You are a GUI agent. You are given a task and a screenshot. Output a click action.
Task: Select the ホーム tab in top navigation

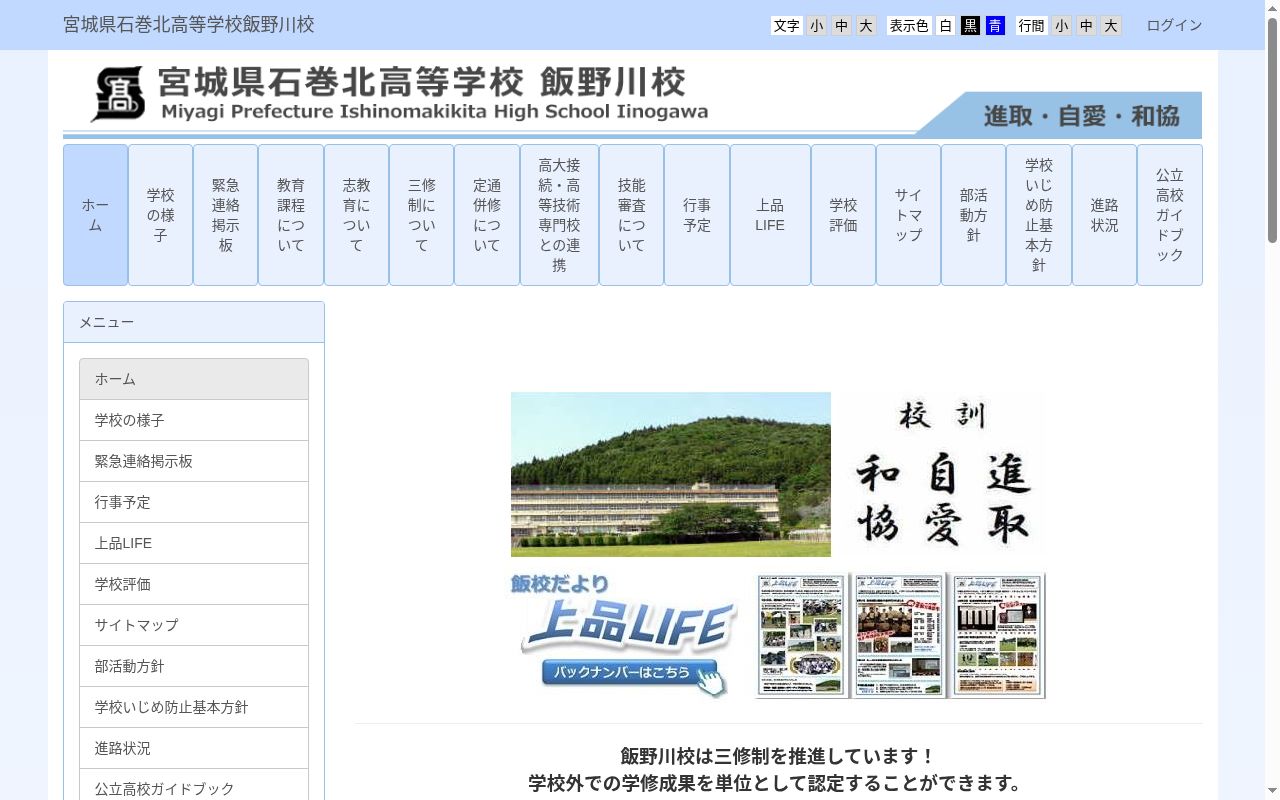pyautogui.click(x=95, y=215)
